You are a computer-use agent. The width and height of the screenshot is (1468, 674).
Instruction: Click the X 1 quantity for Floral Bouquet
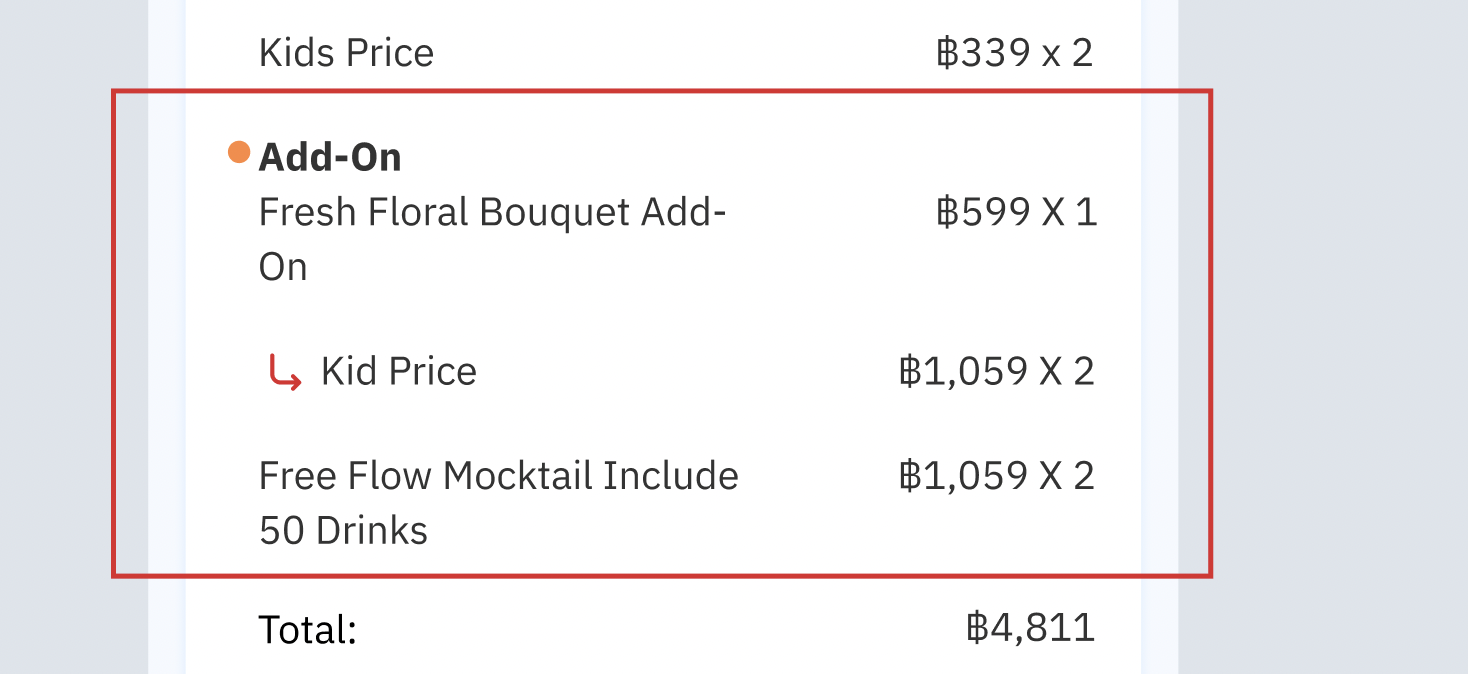(1069, 212)
